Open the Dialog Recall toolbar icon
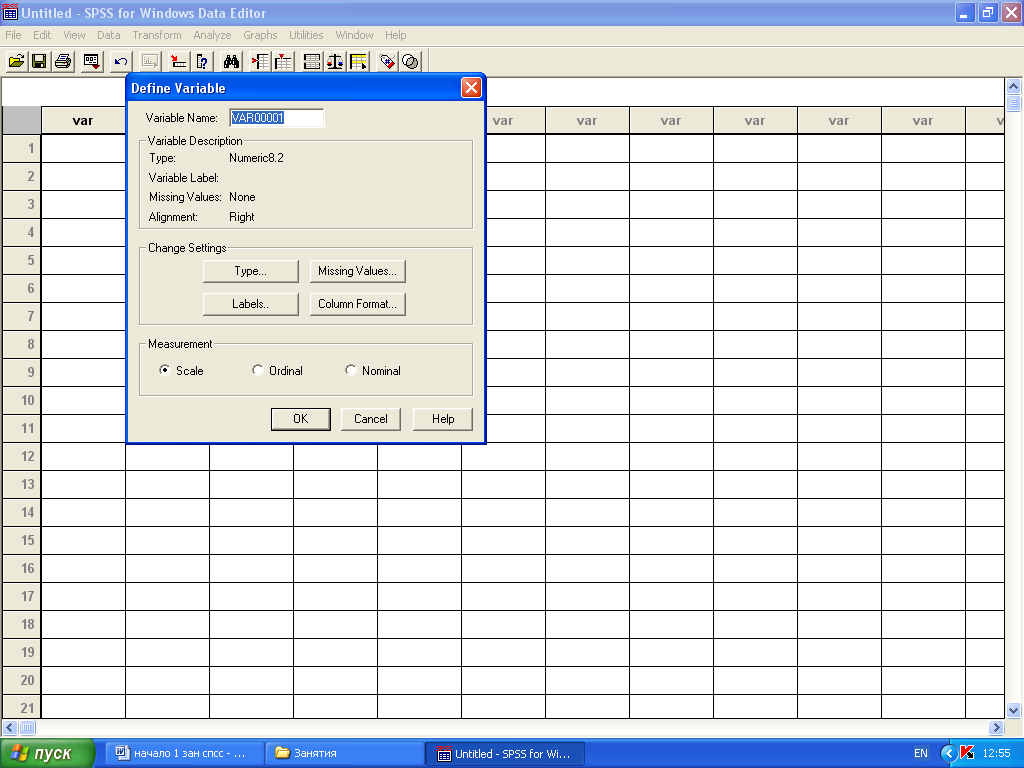The height and width of the screenshot is (768, 1024). point(91,61)
